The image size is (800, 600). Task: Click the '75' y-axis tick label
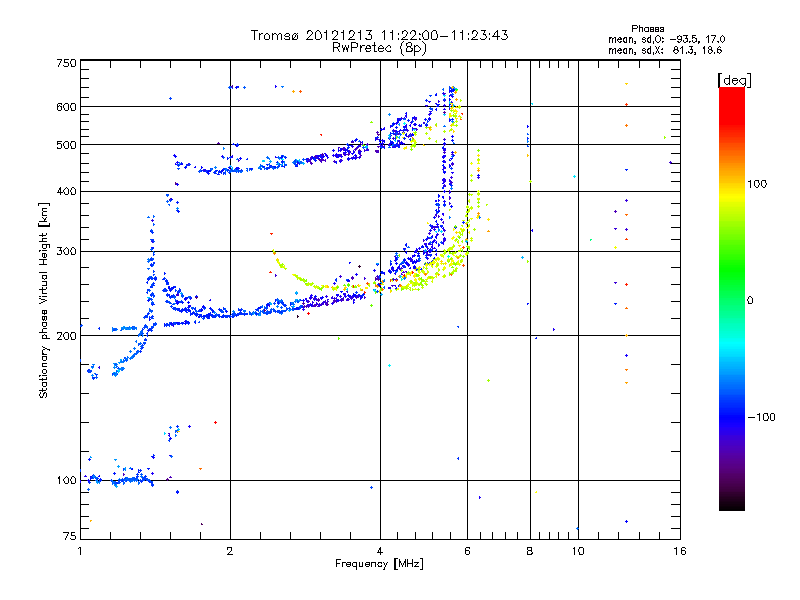[x=70, y=536]
